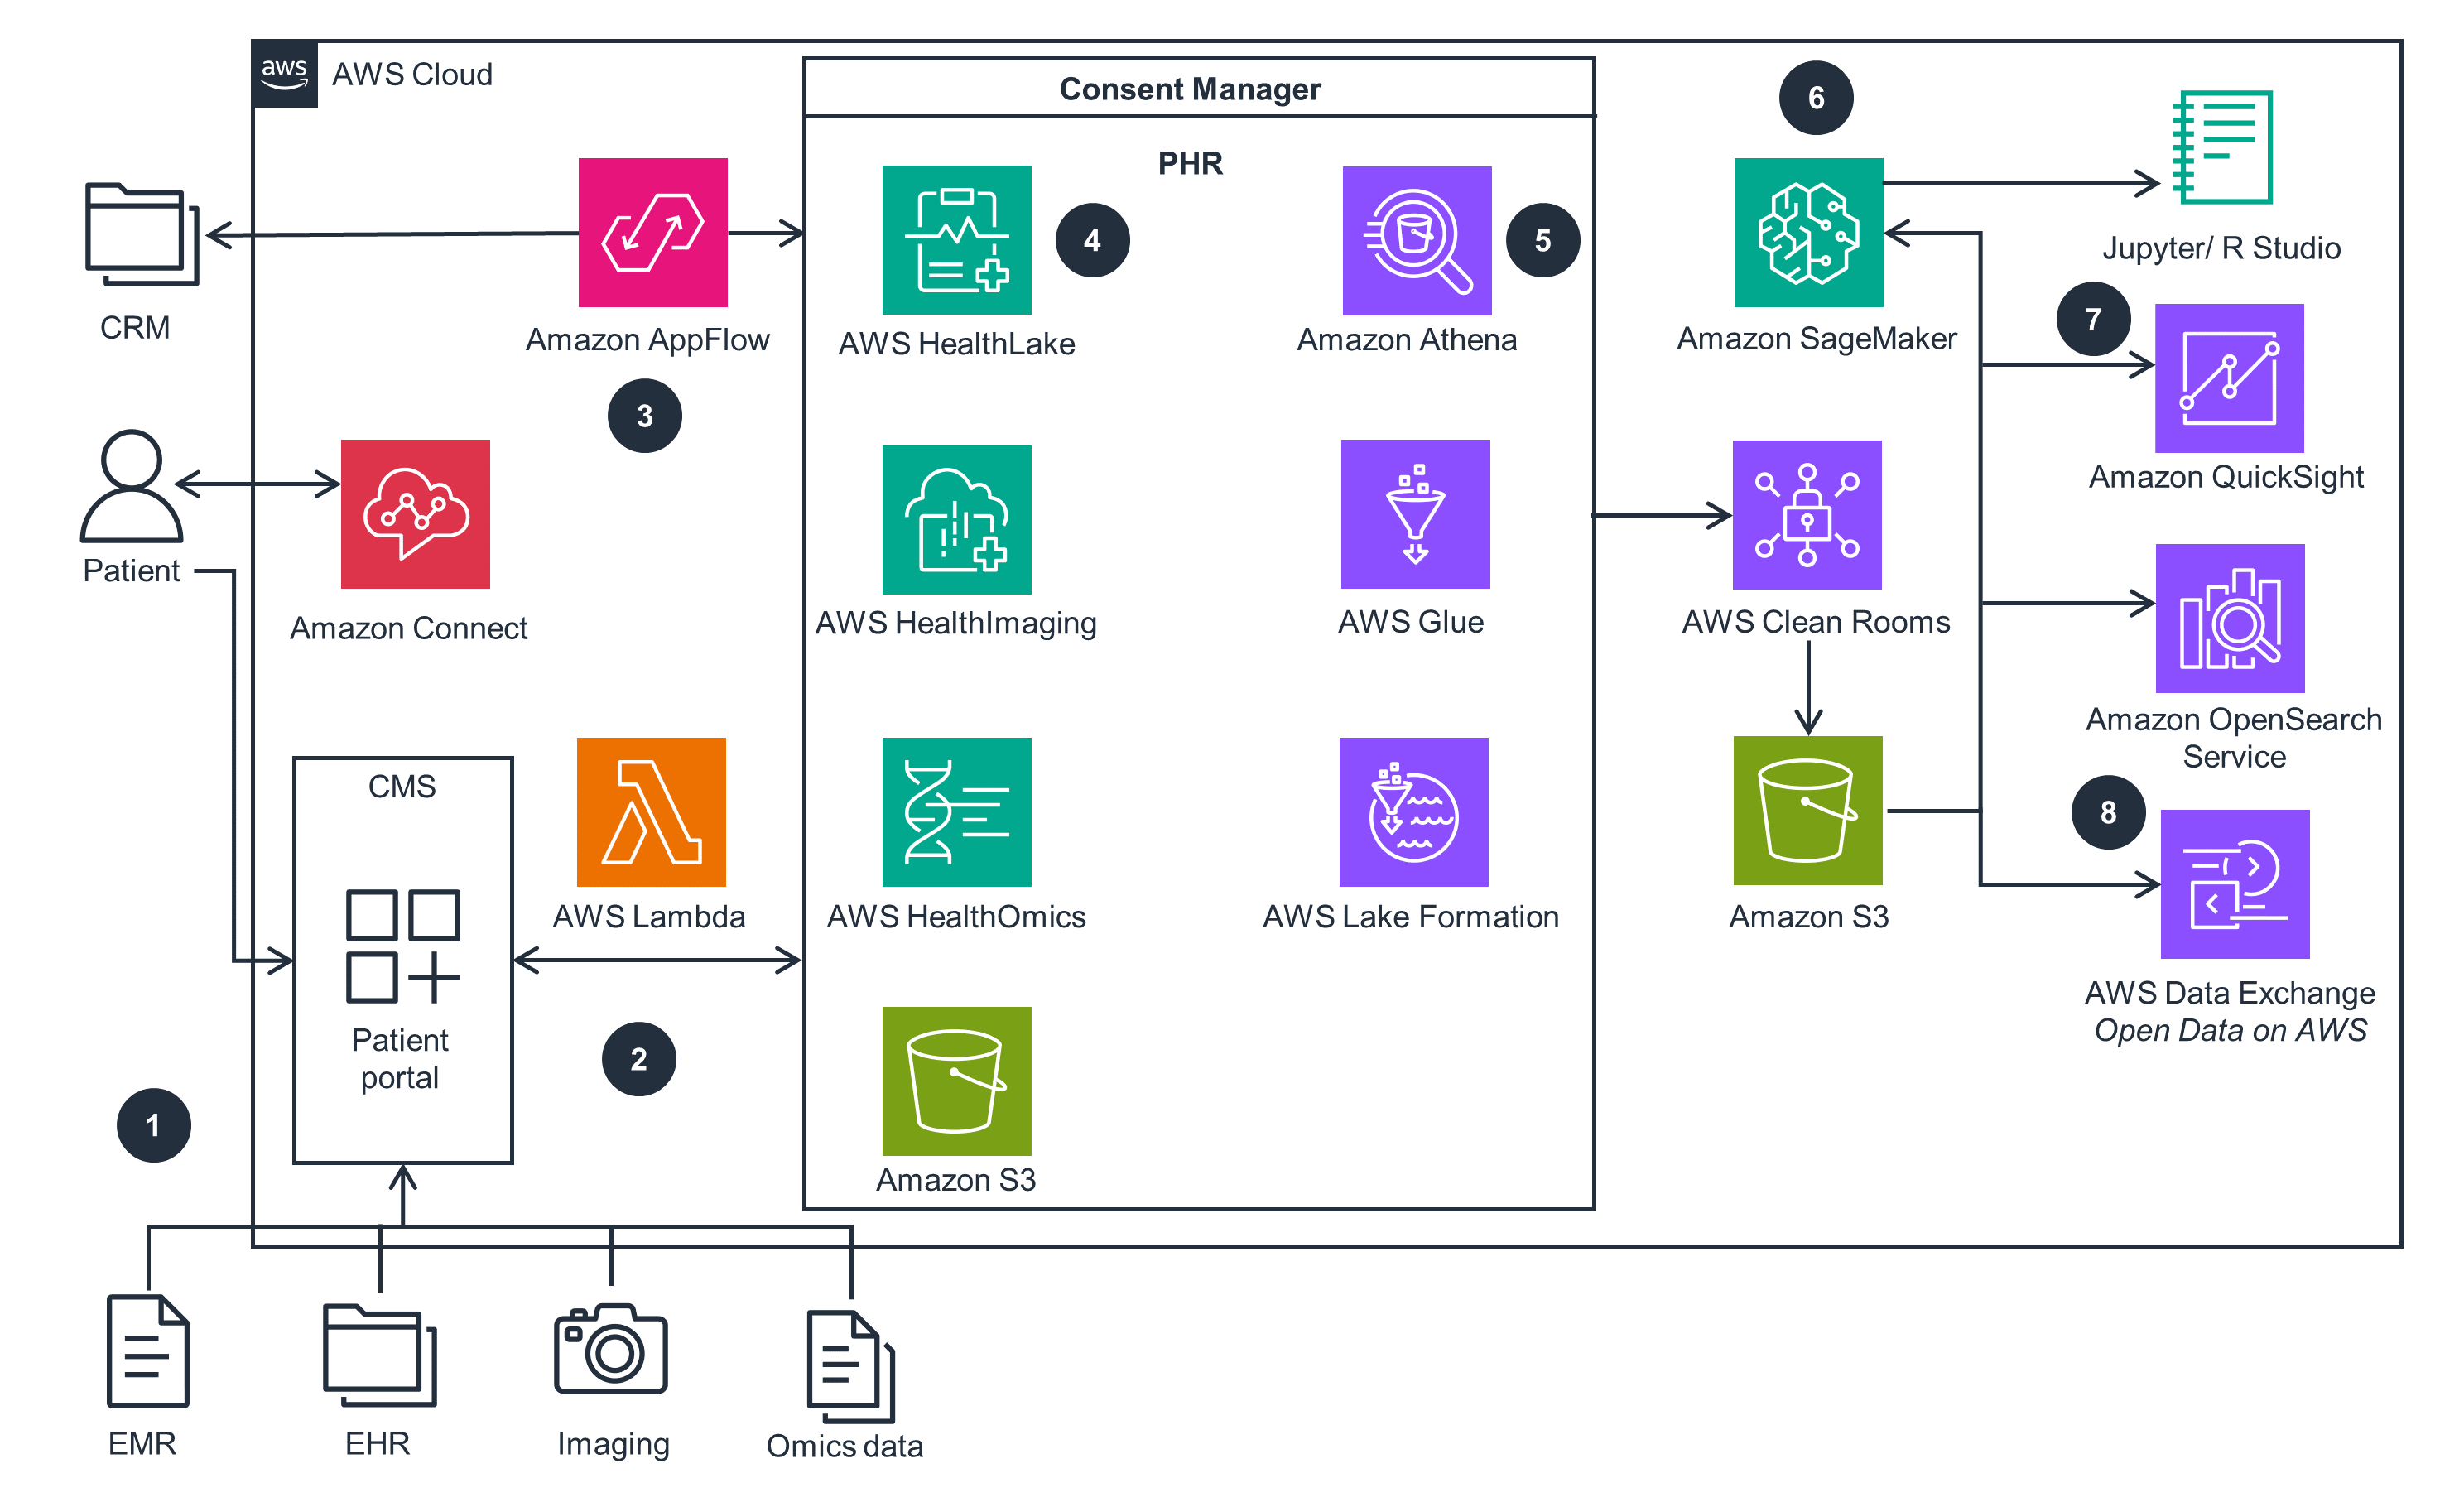Click the AWS HealthLake icon
This screenshot has height=1507, width=2464.
click(x=957, y=240)
